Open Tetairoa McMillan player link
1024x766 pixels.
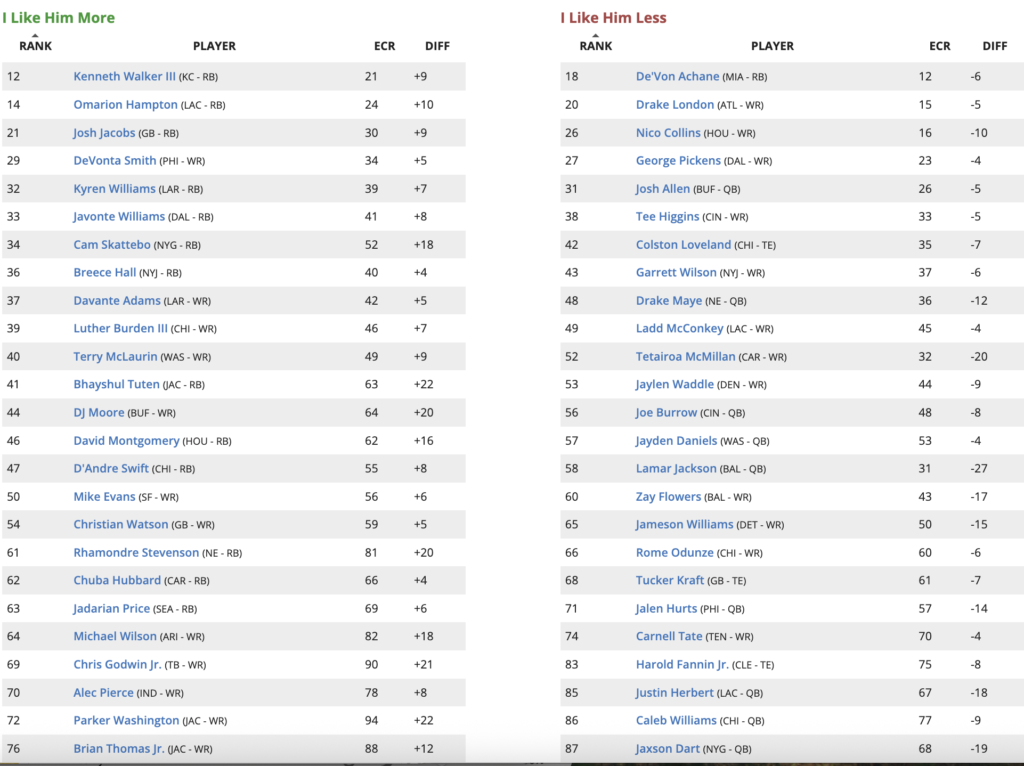click(x=685, y=357)
